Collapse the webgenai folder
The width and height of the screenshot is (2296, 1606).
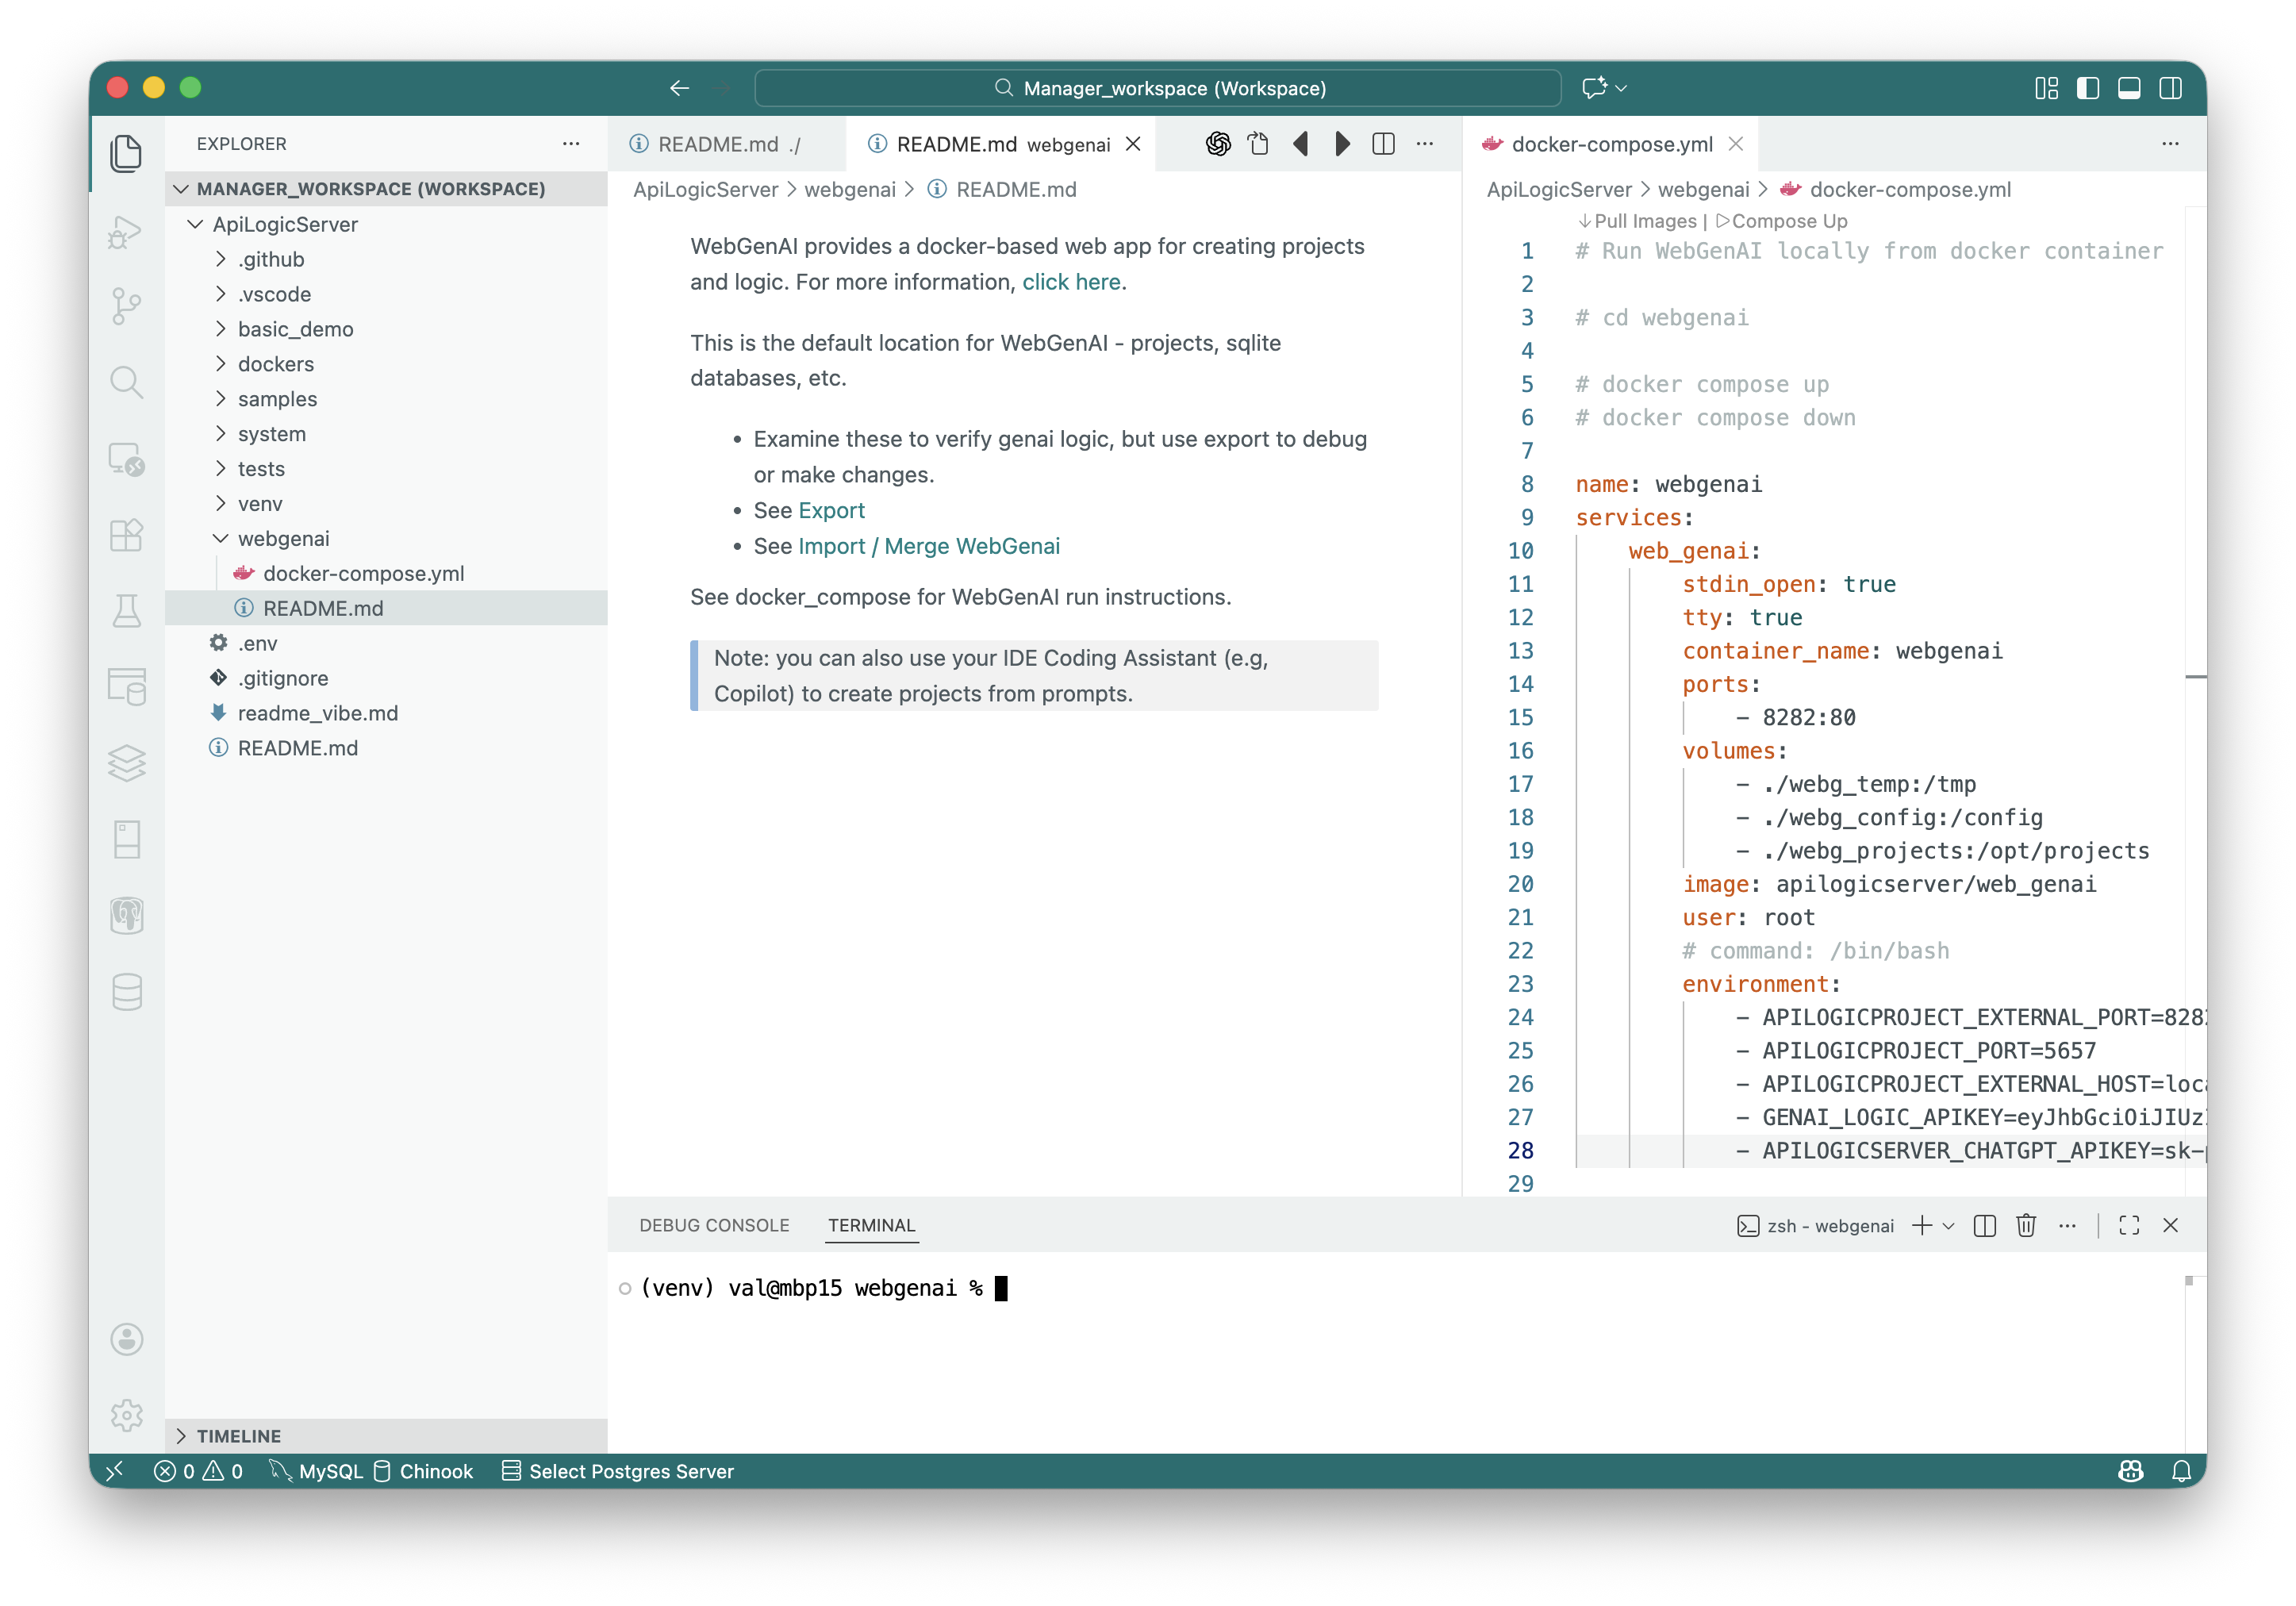[x=283, y=538]
